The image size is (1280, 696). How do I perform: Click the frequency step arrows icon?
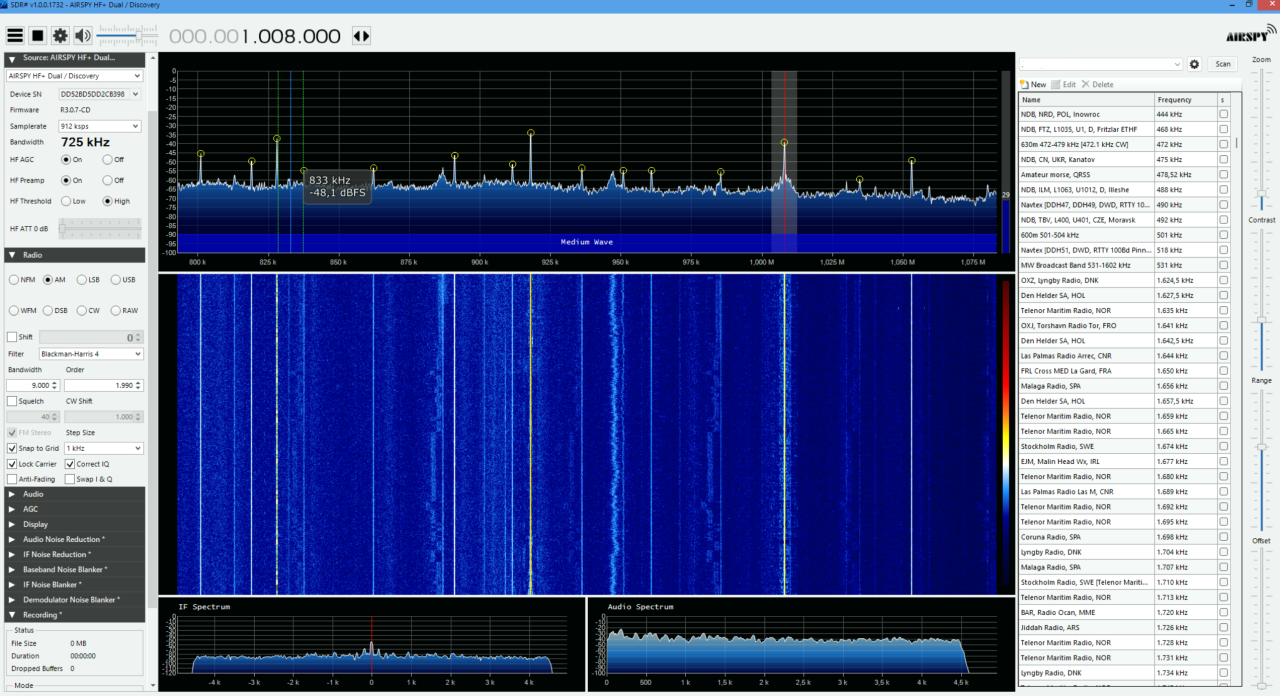pos(361,36)
